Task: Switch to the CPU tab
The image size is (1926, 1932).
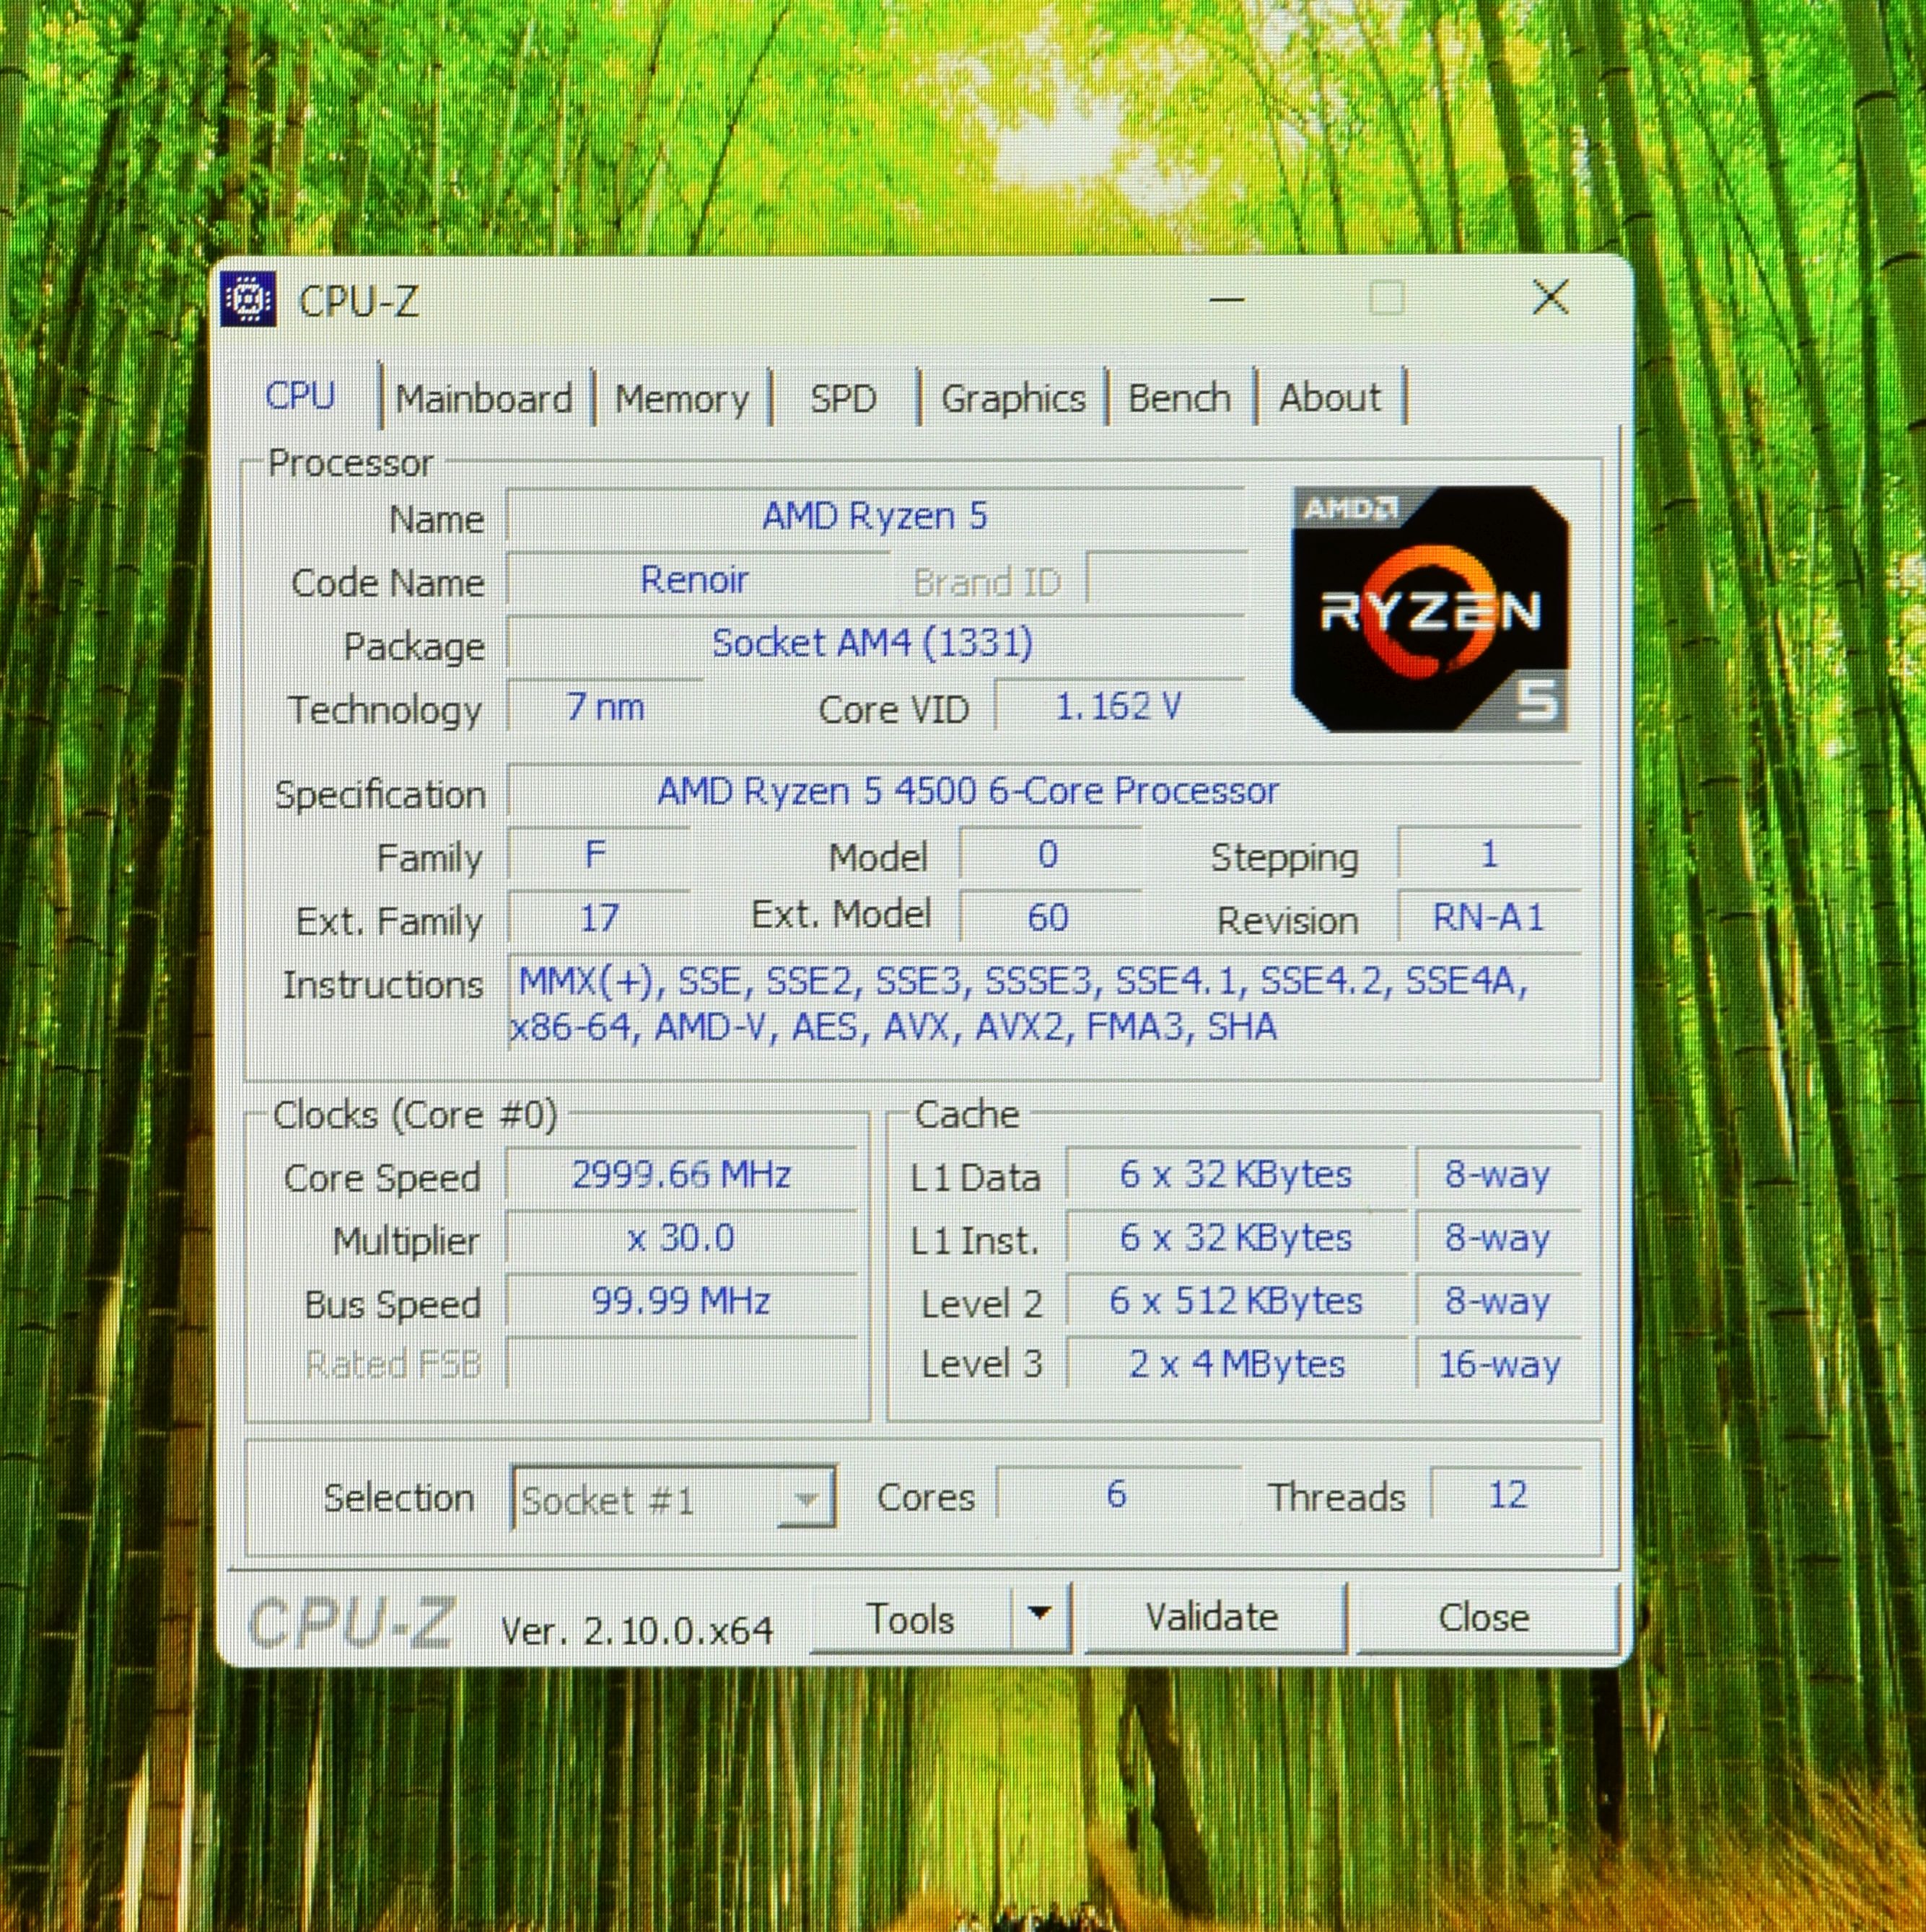Action: (300, 396)
